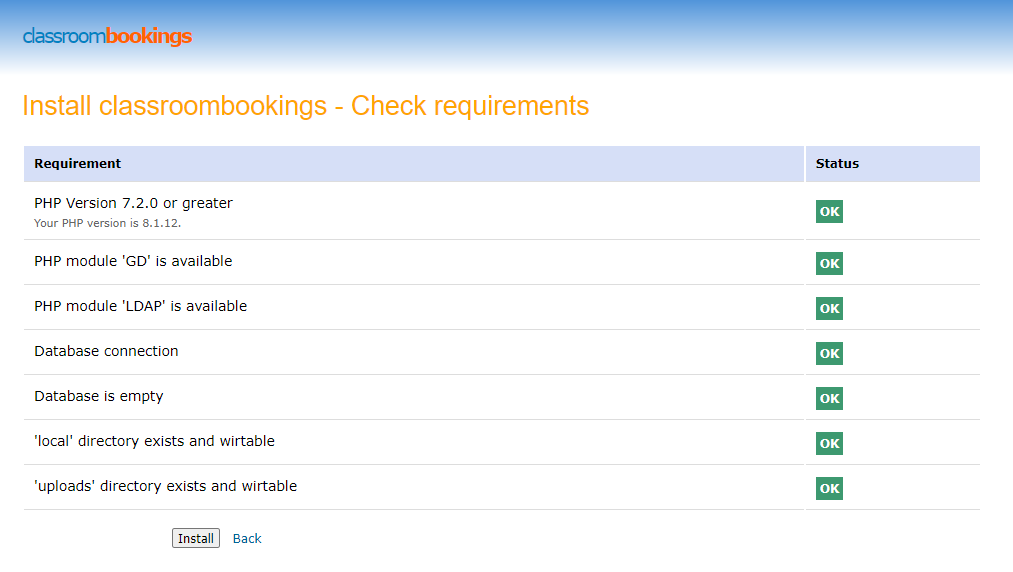The image size is (1013, 572).
Task: Click OK badge for GD module row
Action: [x=829, y=263]
